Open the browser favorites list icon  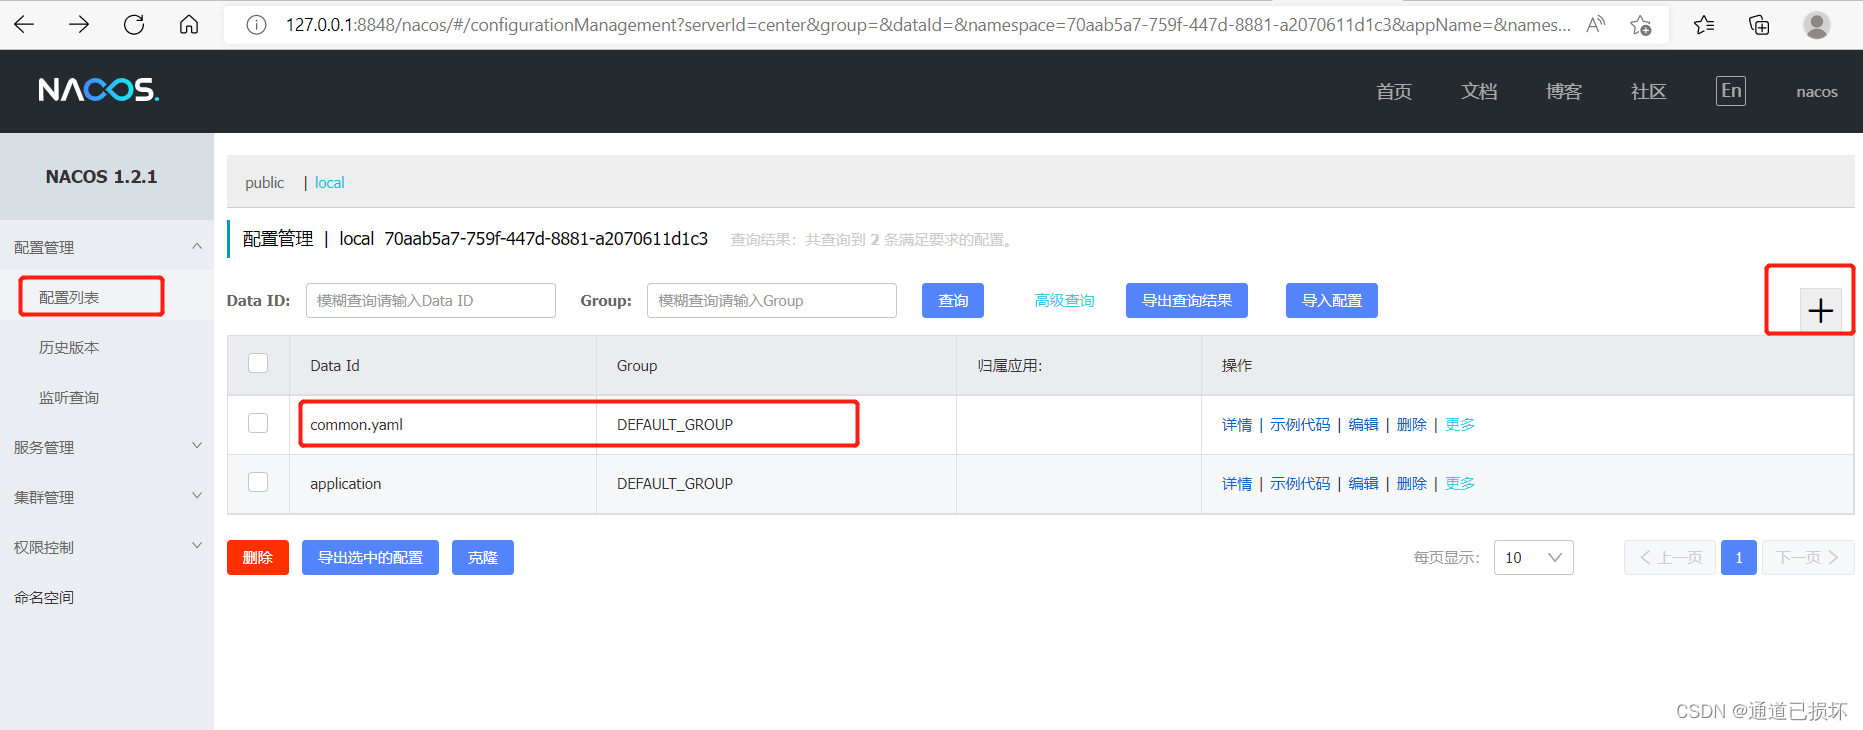pyautogui.click(x=1705, y=25)
